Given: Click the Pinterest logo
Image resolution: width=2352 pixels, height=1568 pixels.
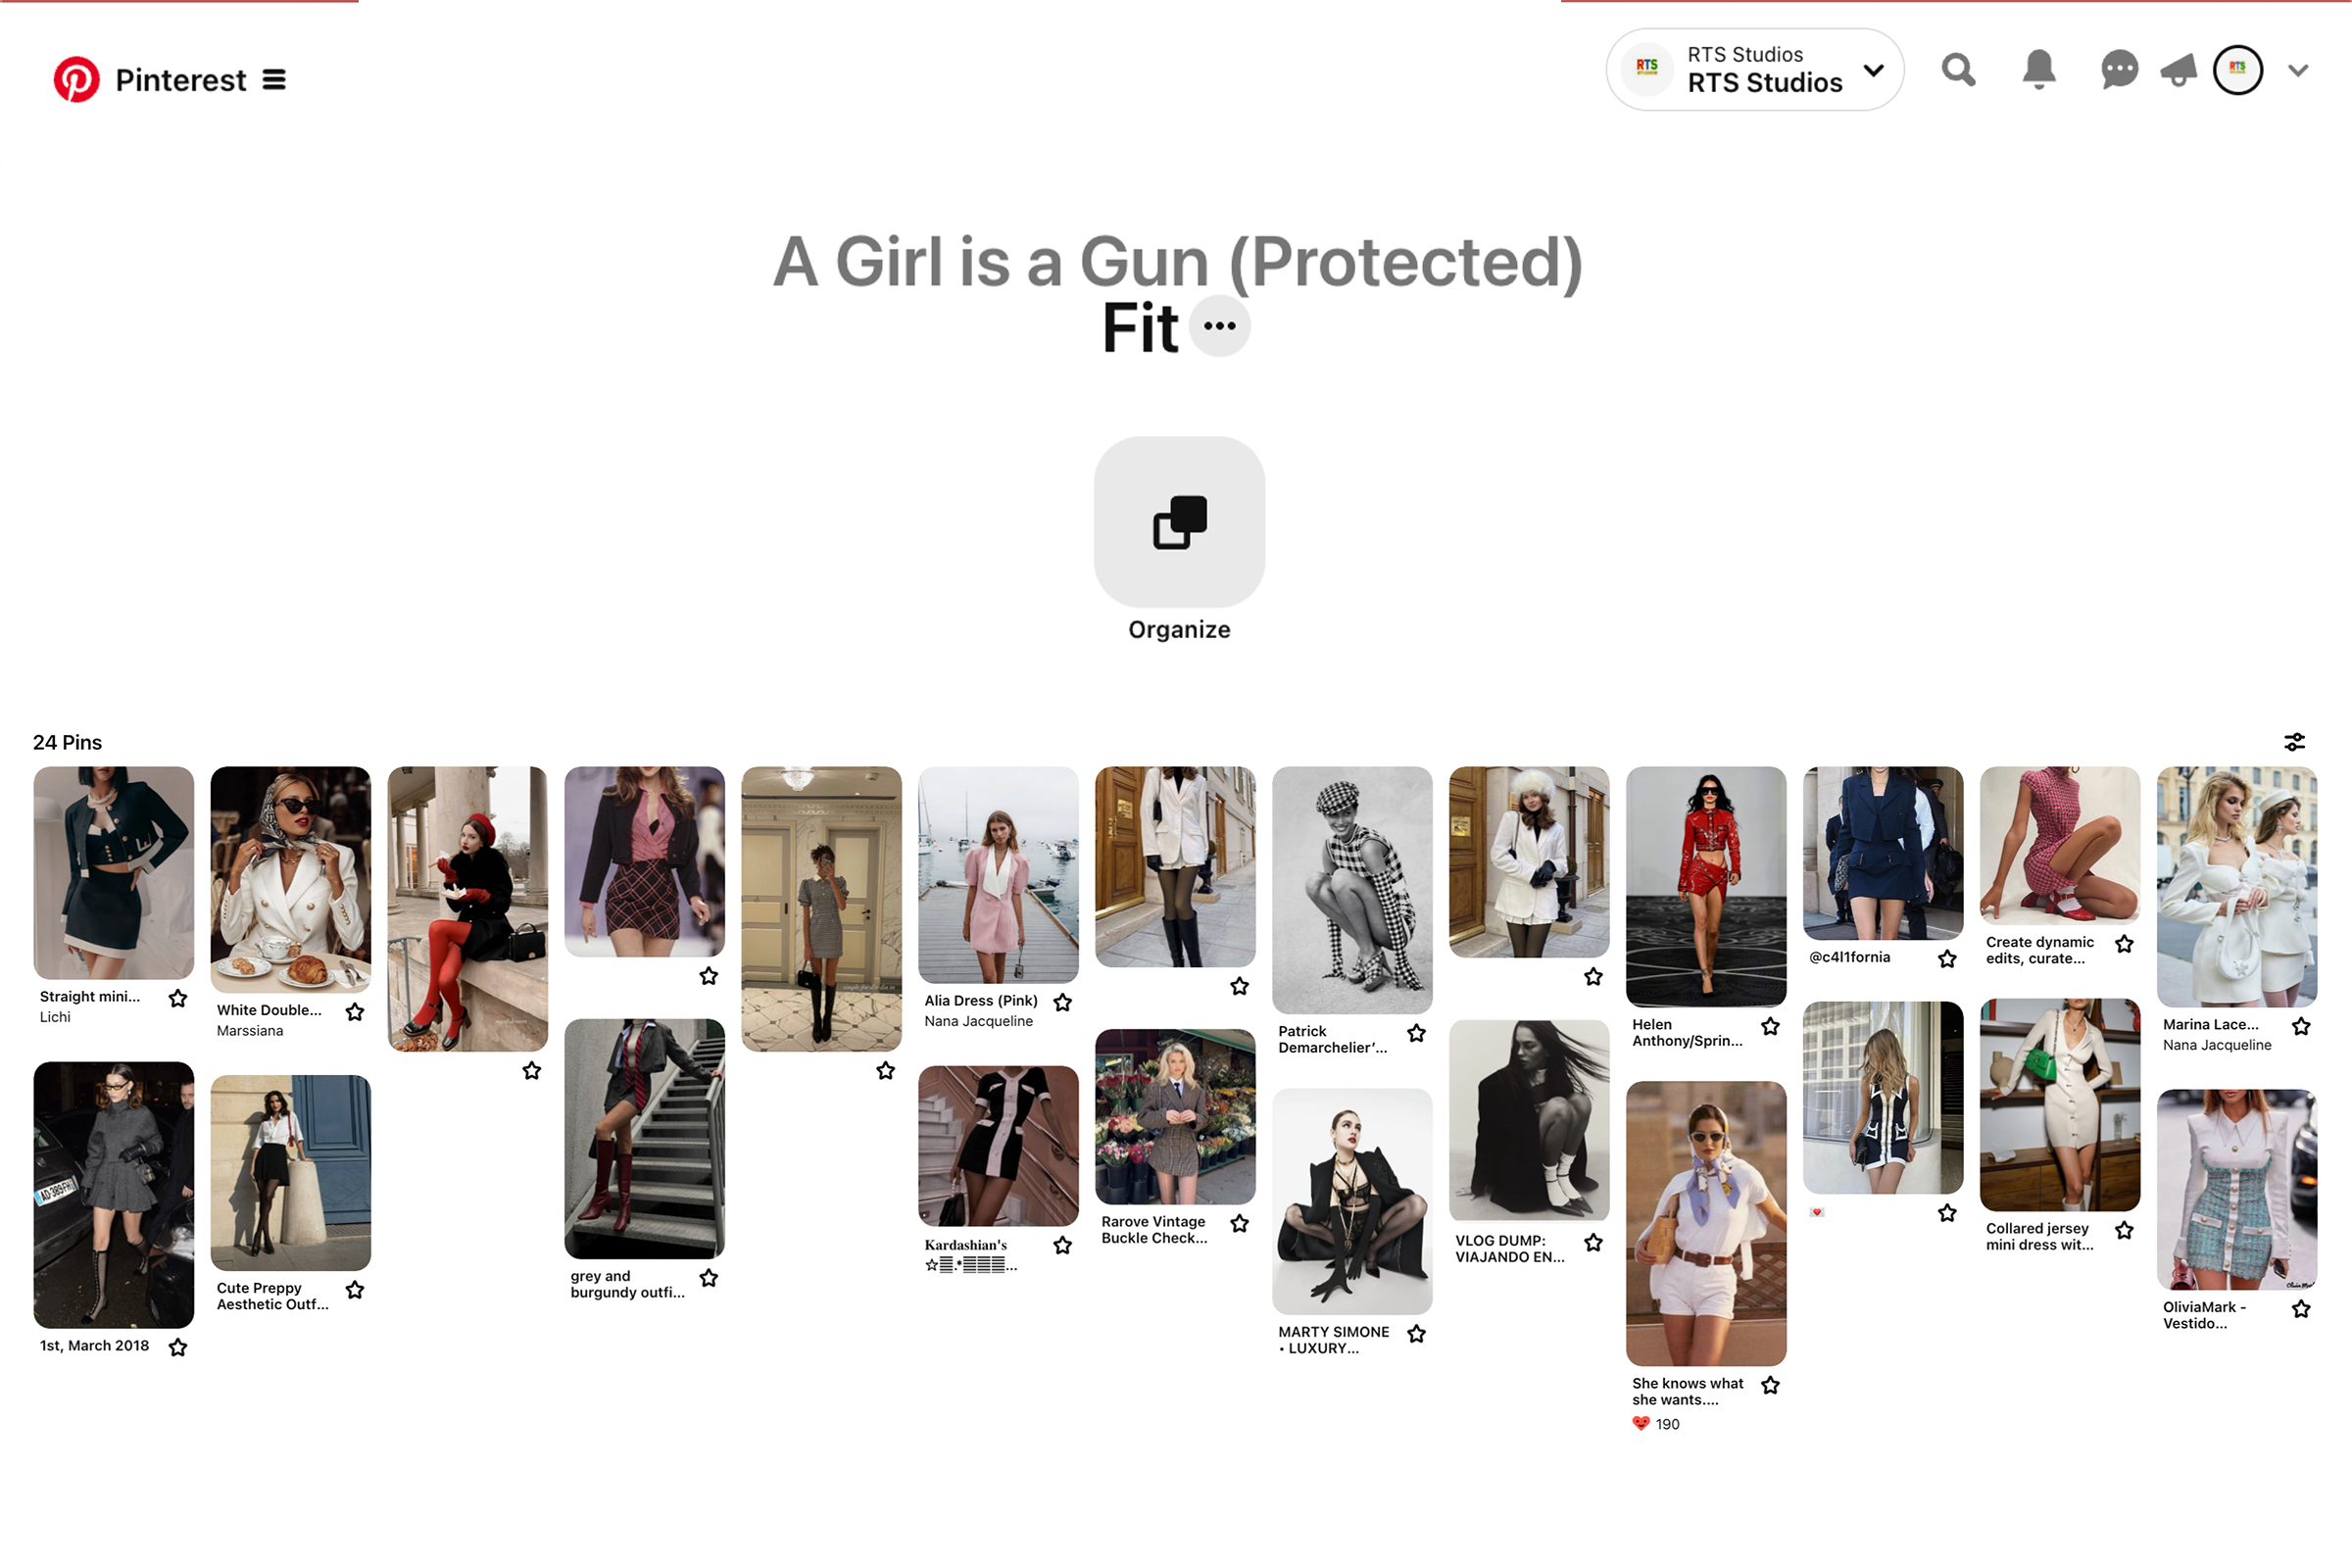Looking at the screenshot, I should 76,79.
